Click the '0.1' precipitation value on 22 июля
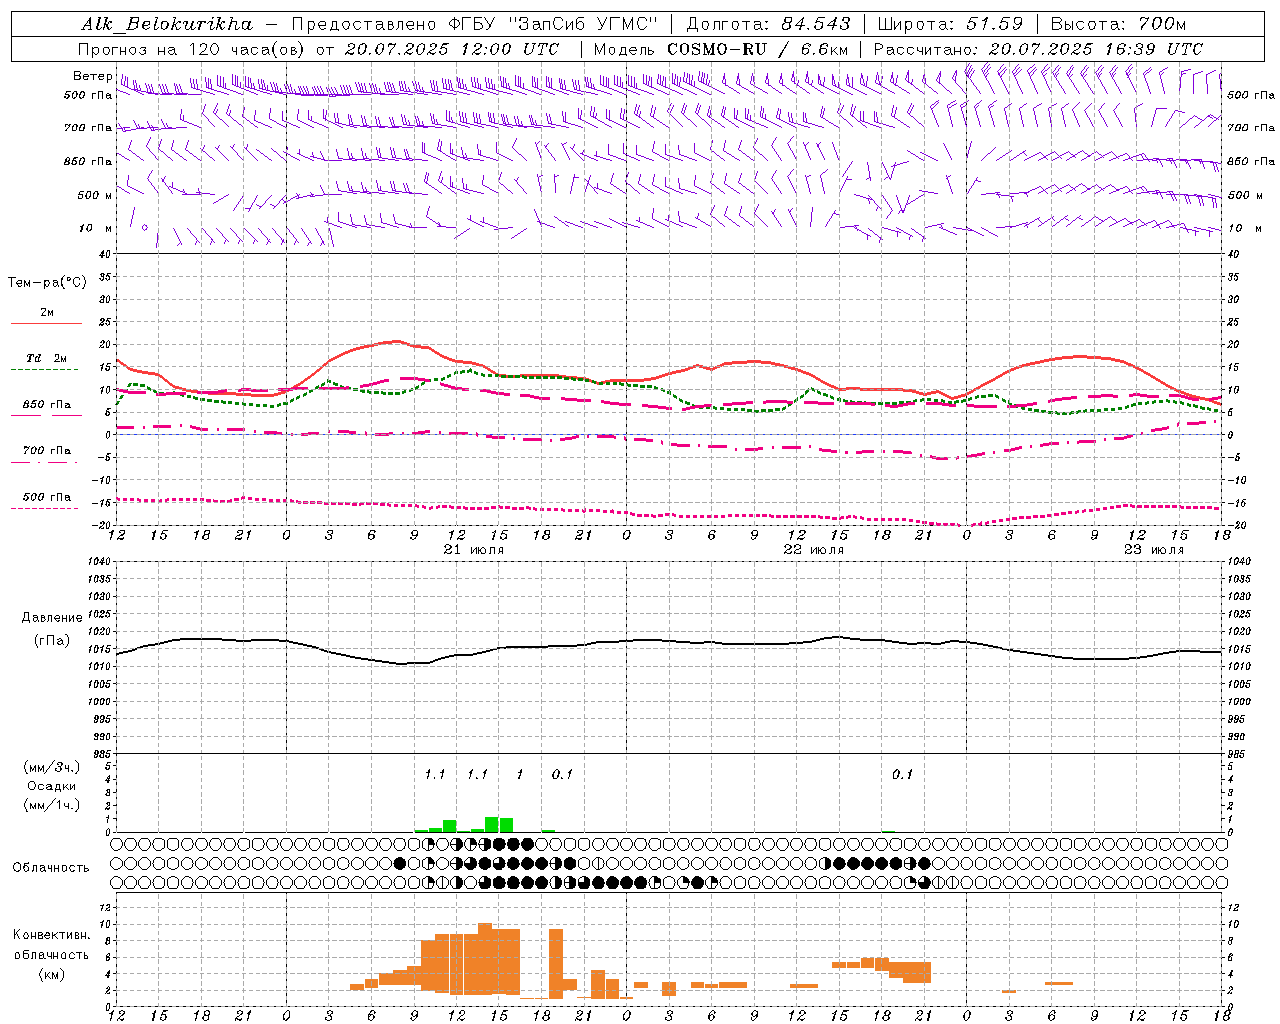 [x=903, y=774]
